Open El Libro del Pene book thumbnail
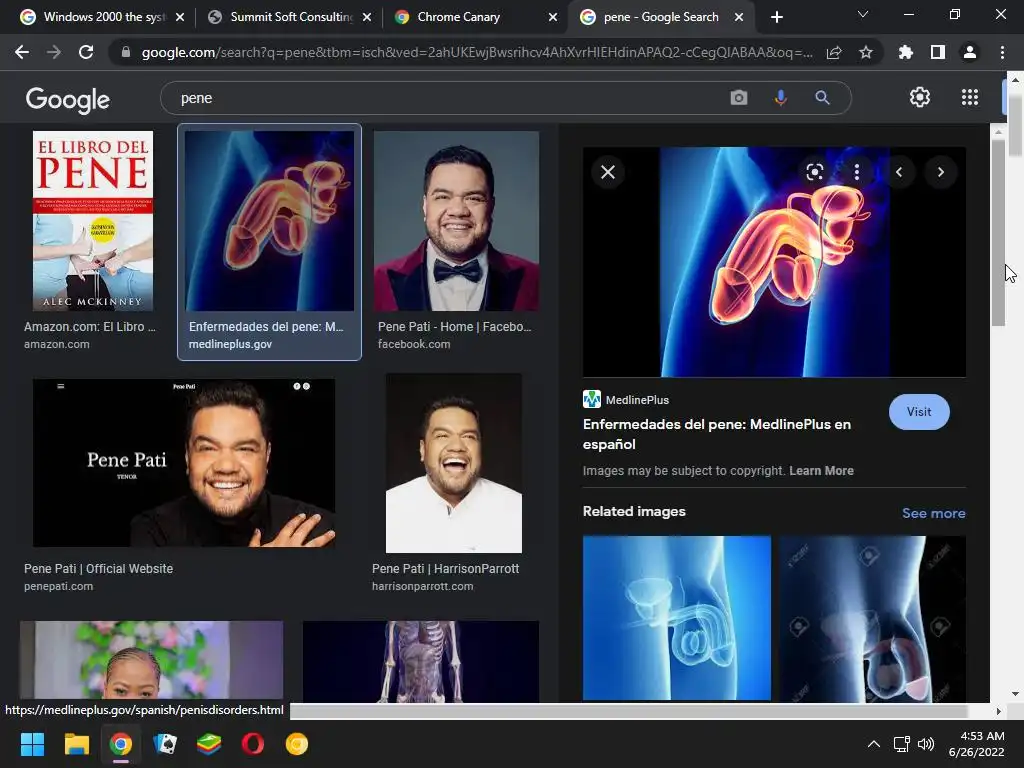 (93, 221)
